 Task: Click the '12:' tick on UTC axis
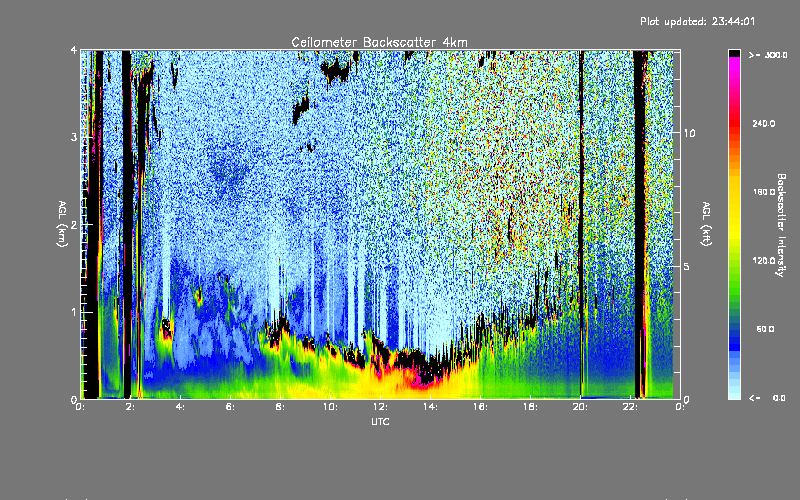tap(380, 407)
